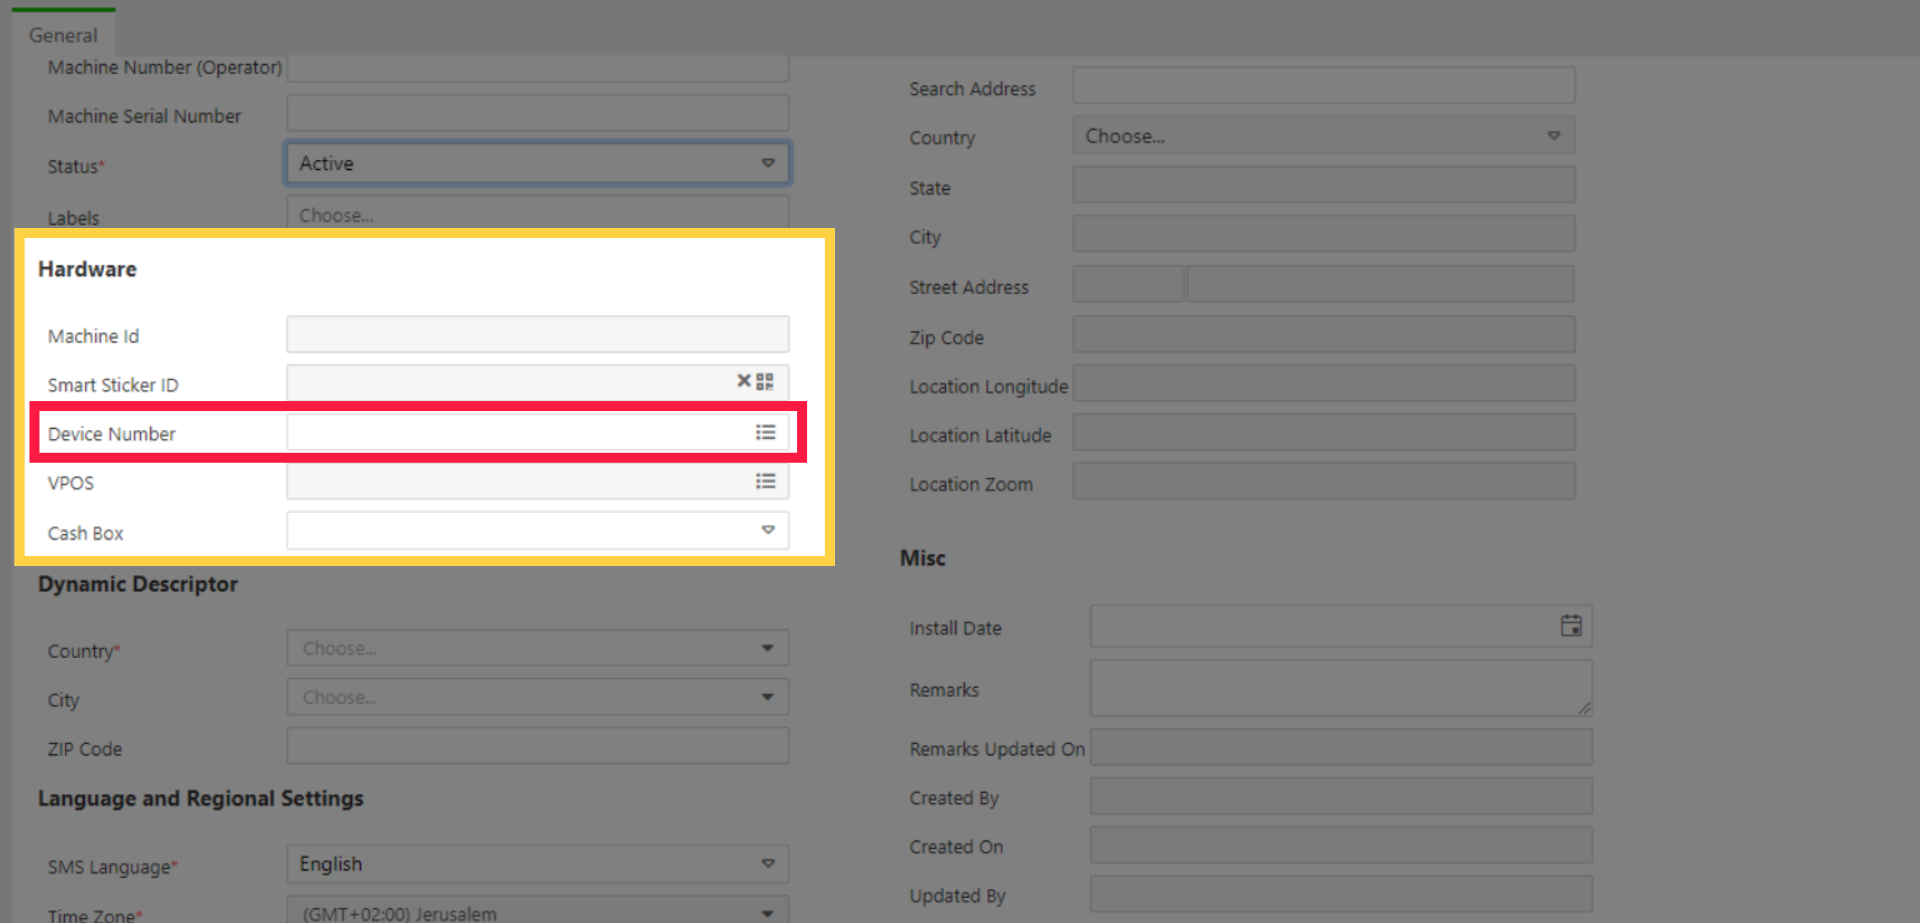Switch to the General tab
The height and width of the screenshot is (923, 1920).
[63, 35]
